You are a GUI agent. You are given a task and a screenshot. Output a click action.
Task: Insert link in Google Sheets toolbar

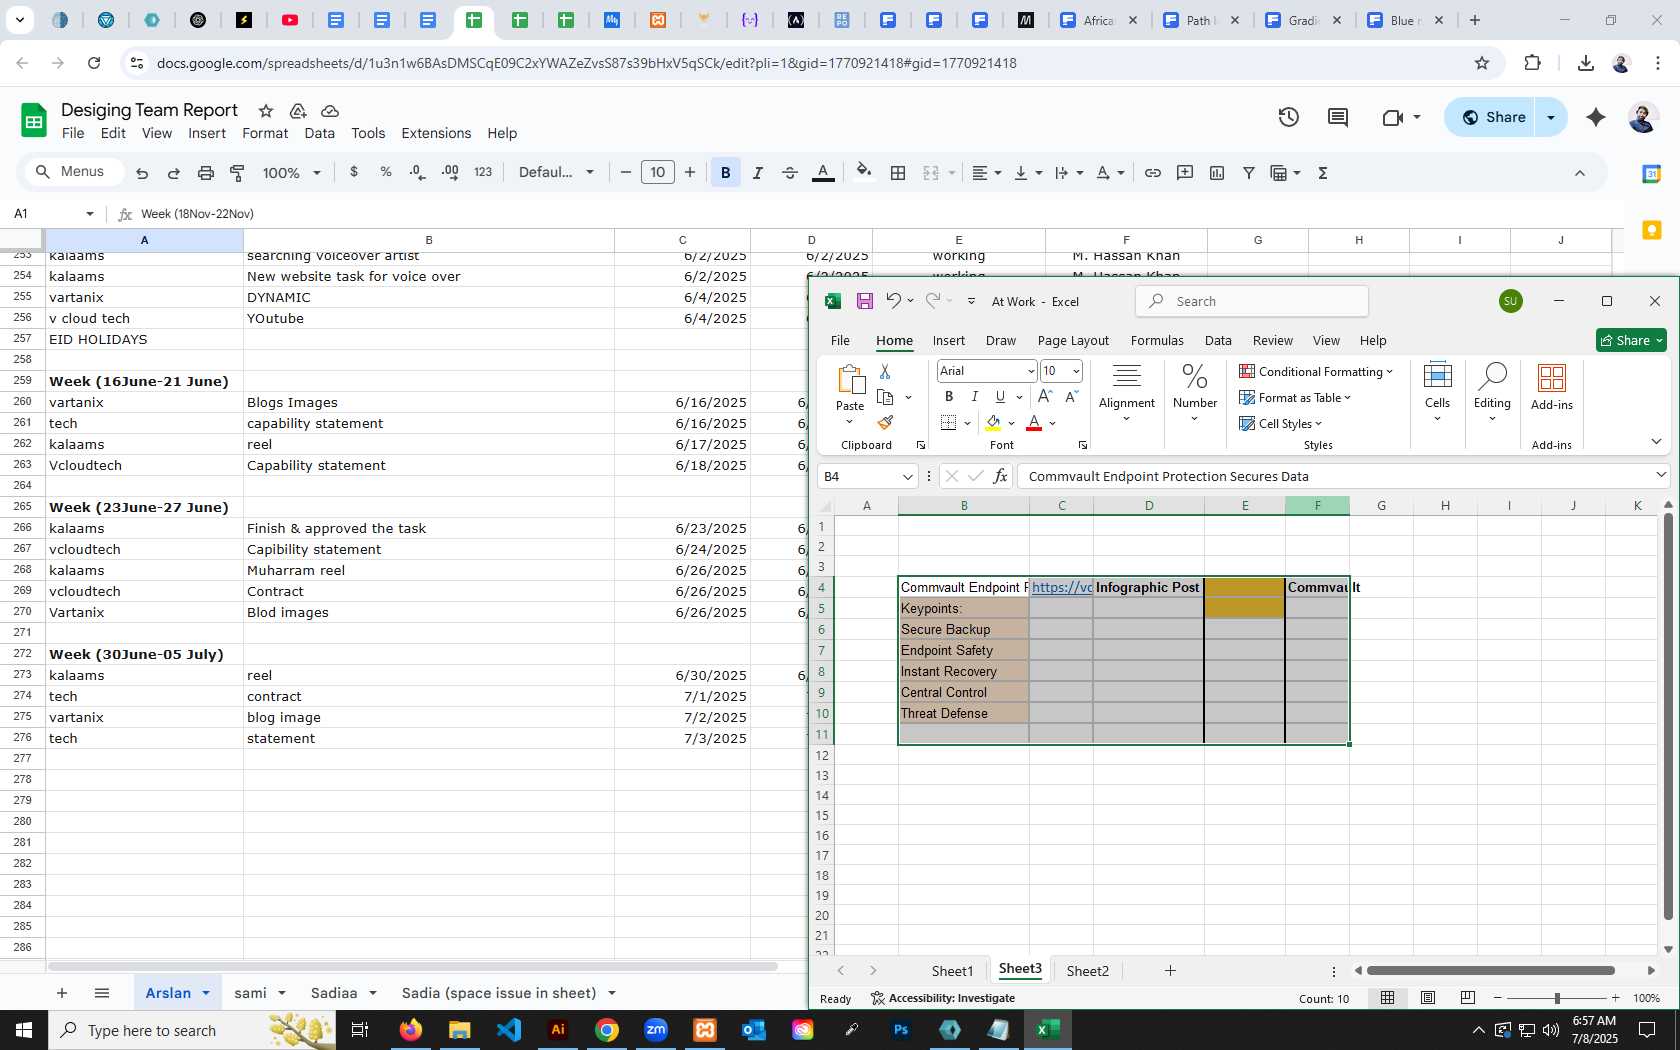(x=1153, y=173)
